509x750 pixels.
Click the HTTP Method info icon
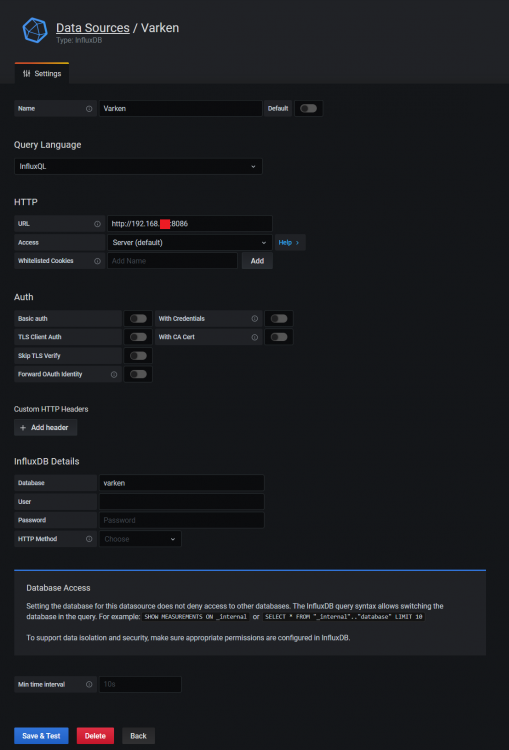[x=89, y=539]
